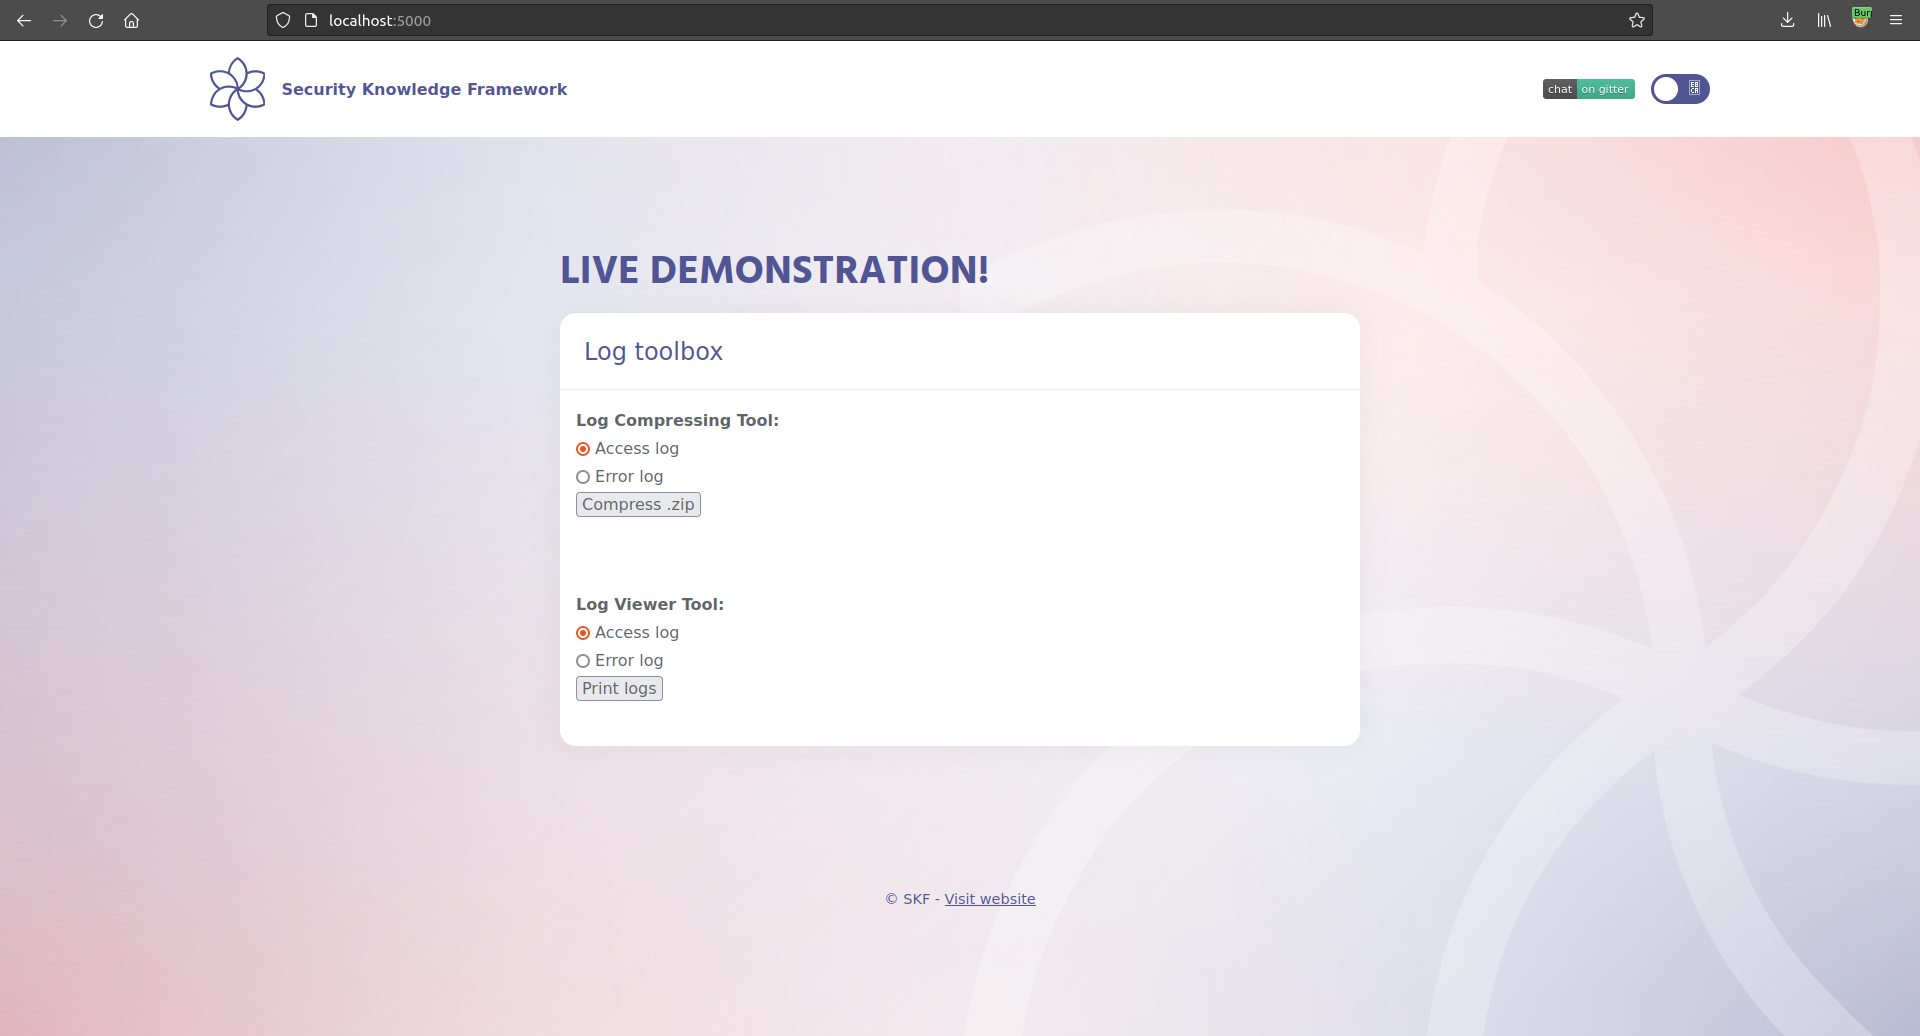The image size is (1920, 1036).
Task: Select Error log in Viewer Tool
Action: [x=583, y=661]
